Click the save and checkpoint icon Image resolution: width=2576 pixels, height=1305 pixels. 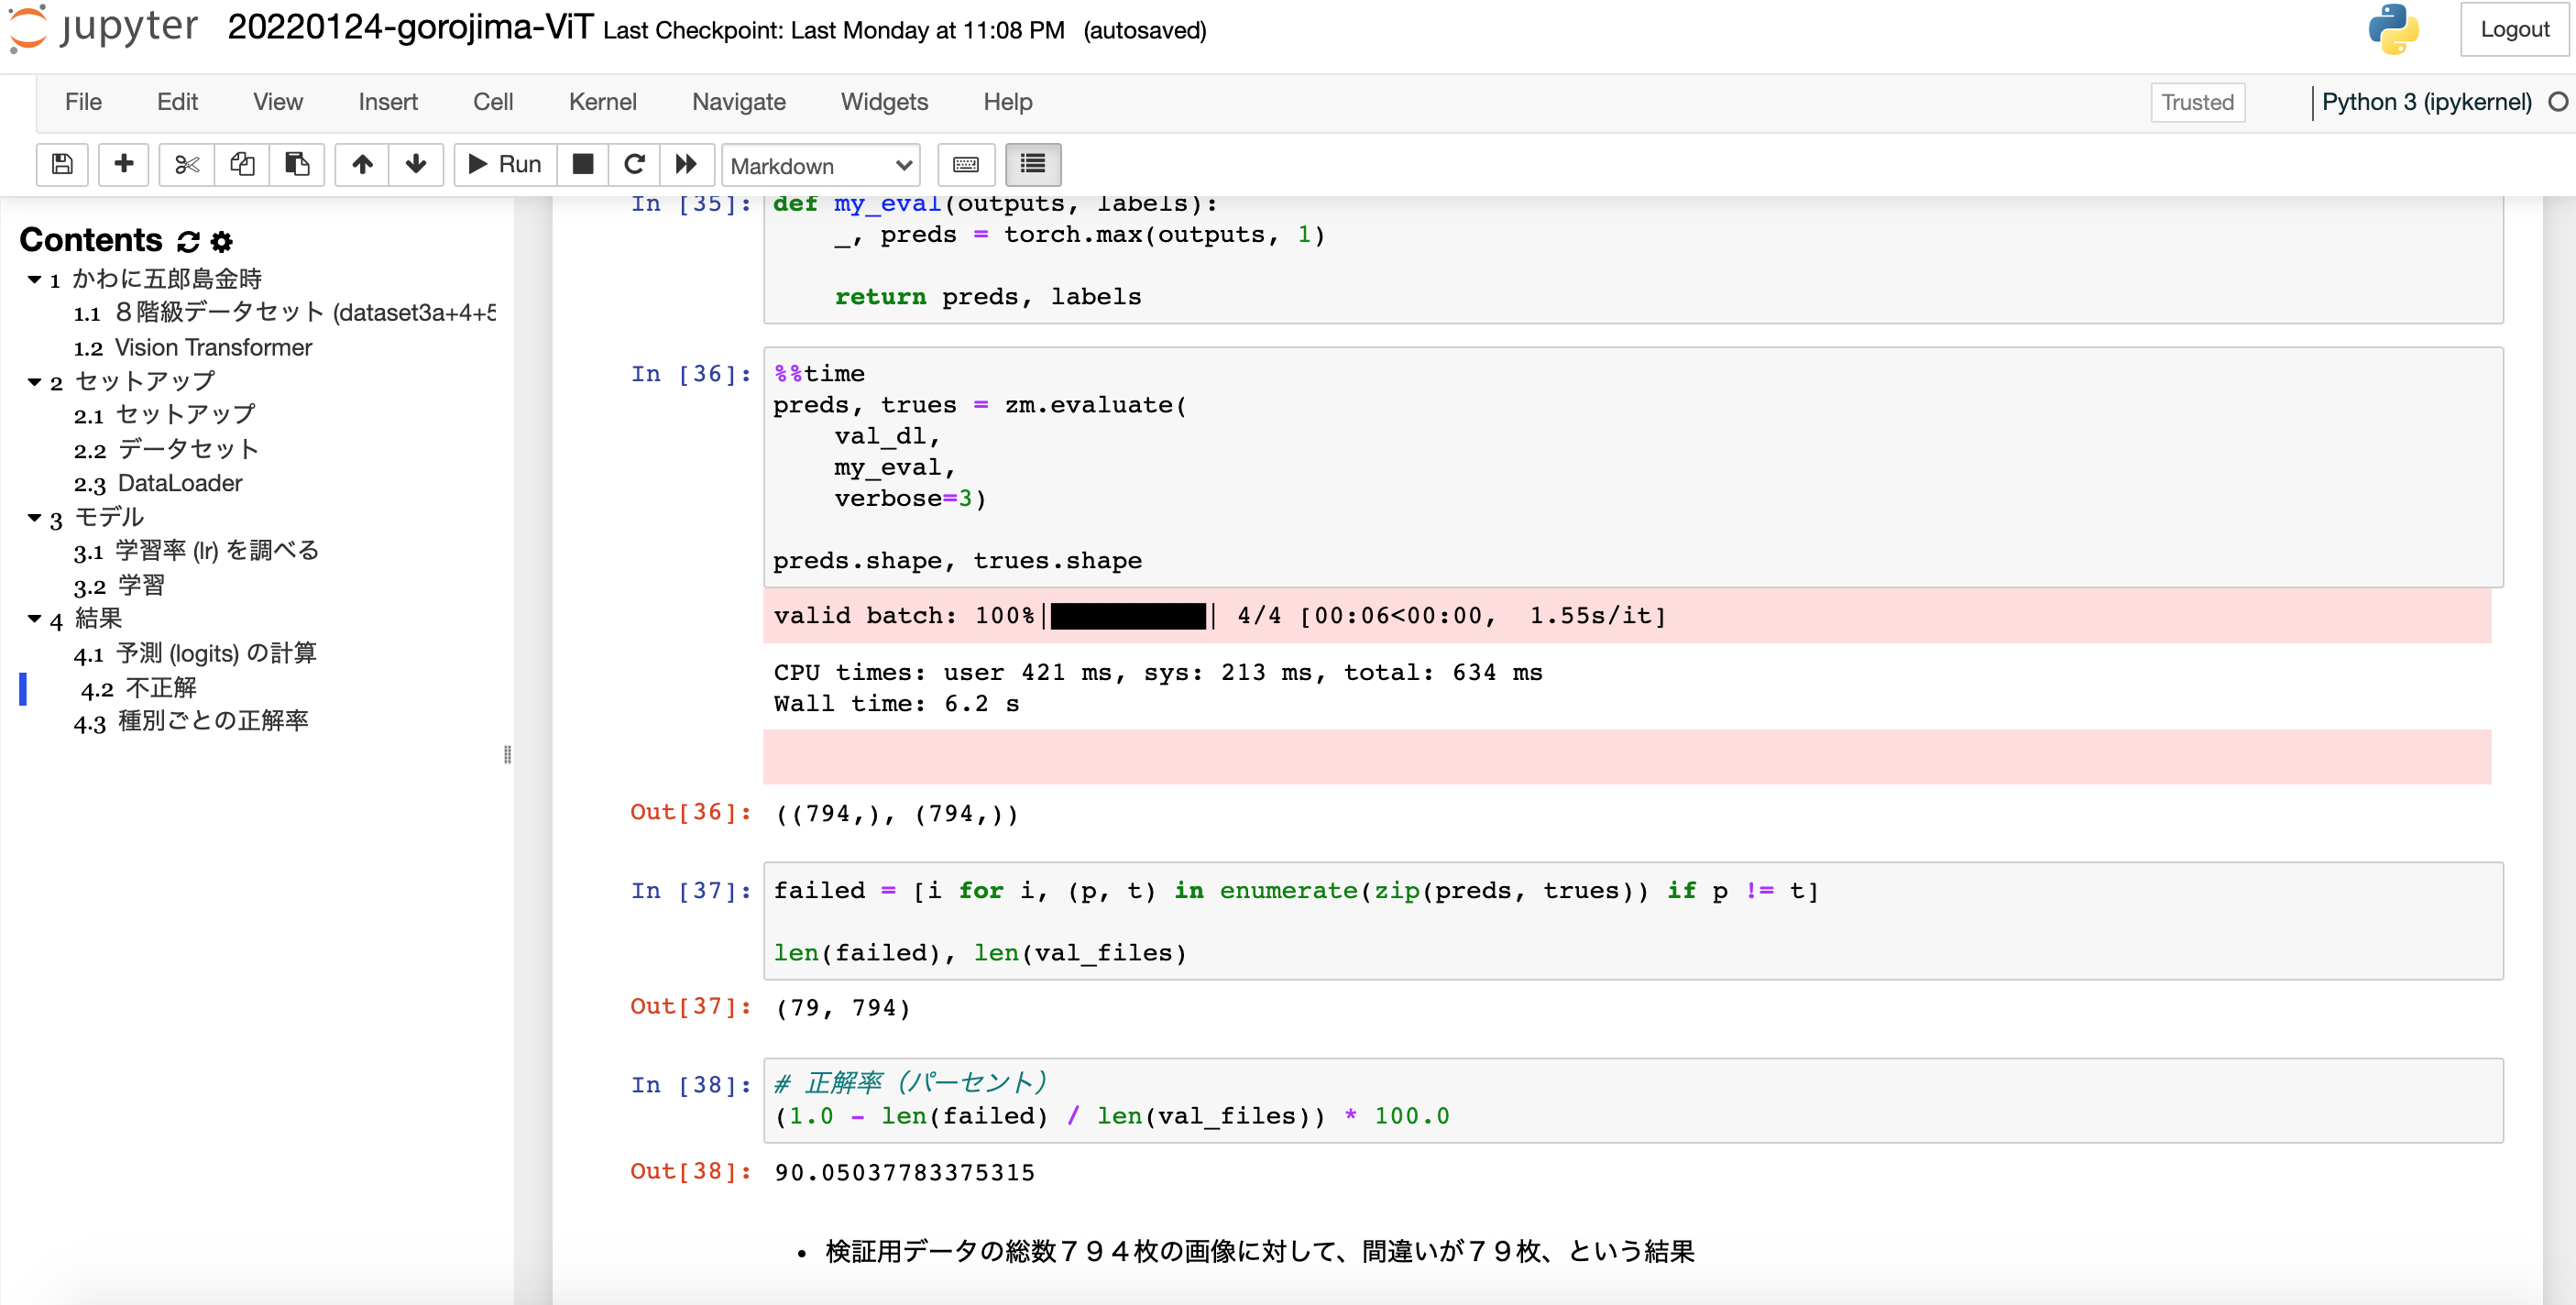point(62,164)
